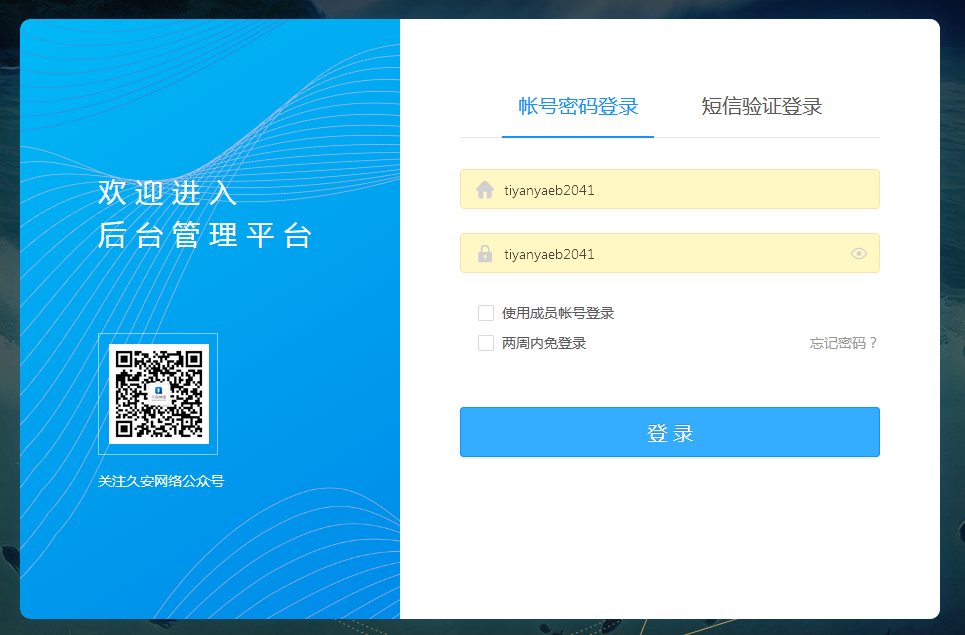This screenshot has height=635, width=965.
Task: Click the 后台管理平台 title text
Action: pyautogui.click(x=206, y=236)
